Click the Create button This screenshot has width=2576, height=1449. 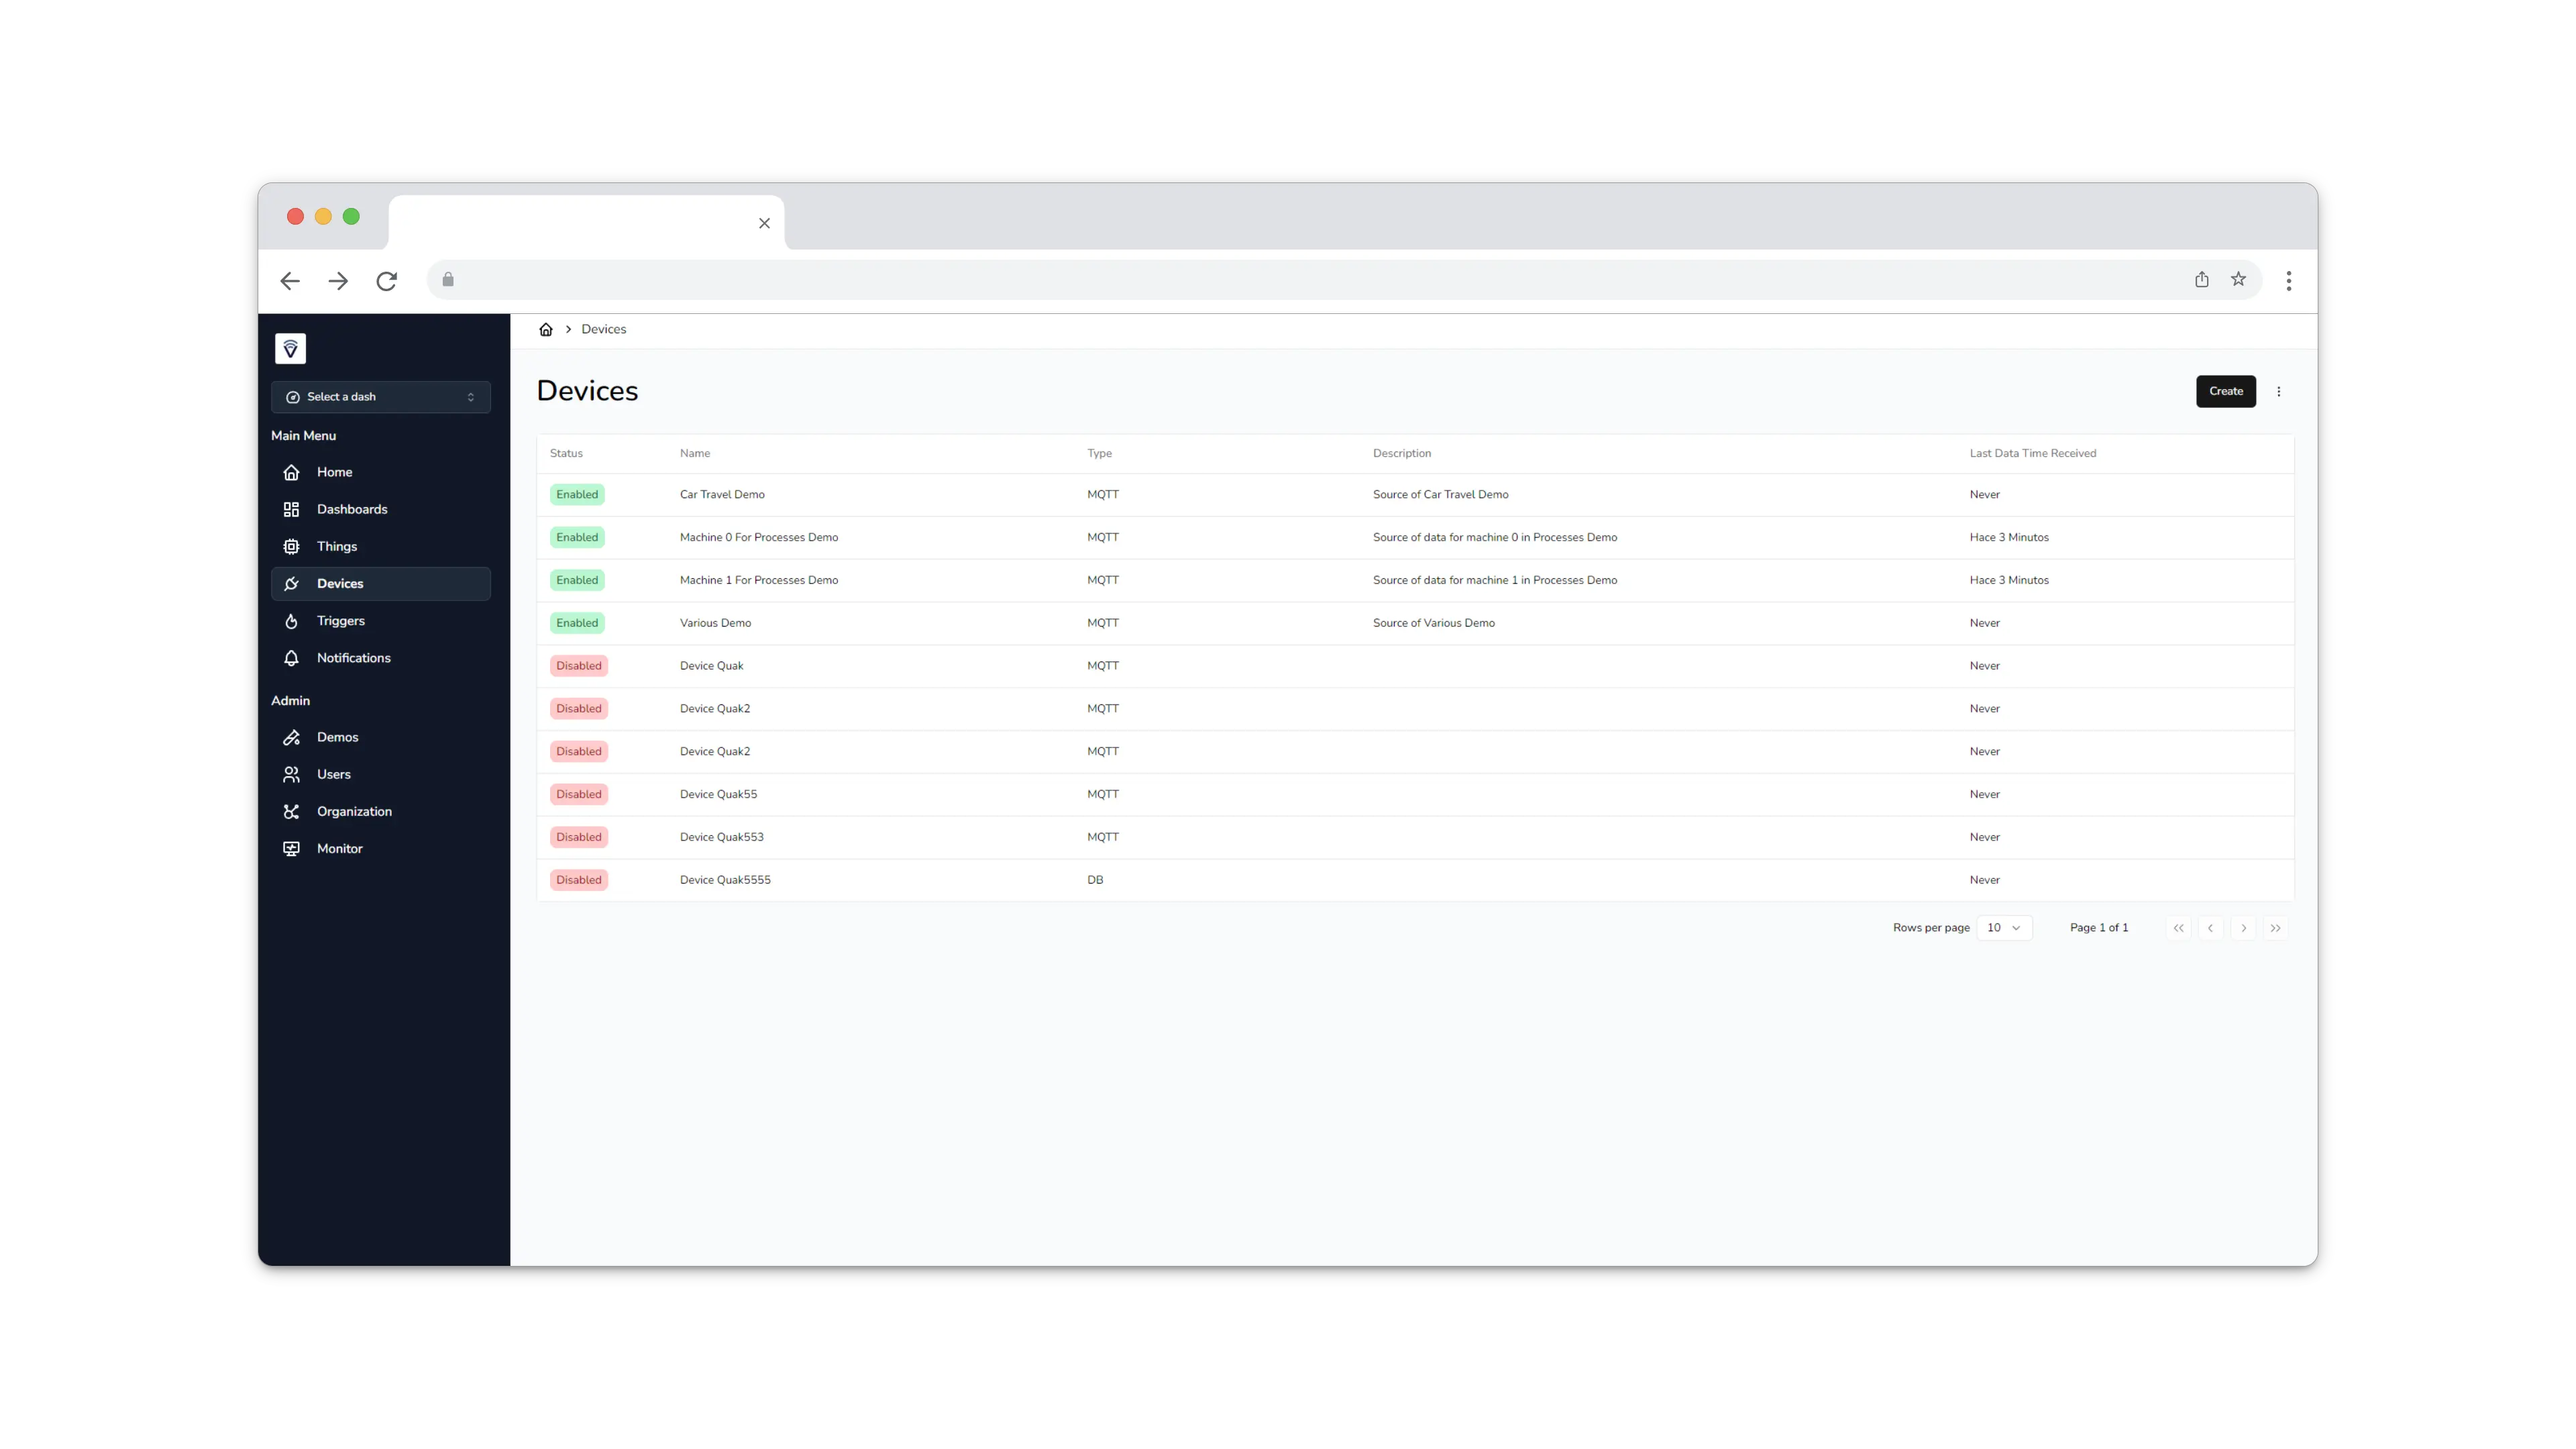click(x=2225, y=391)
